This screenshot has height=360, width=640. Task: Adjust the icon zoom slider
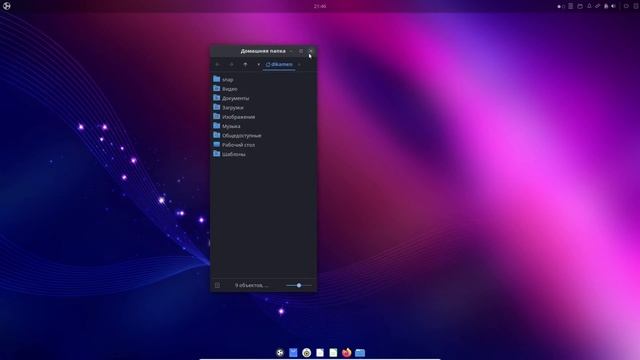click(x=299, y=285)
